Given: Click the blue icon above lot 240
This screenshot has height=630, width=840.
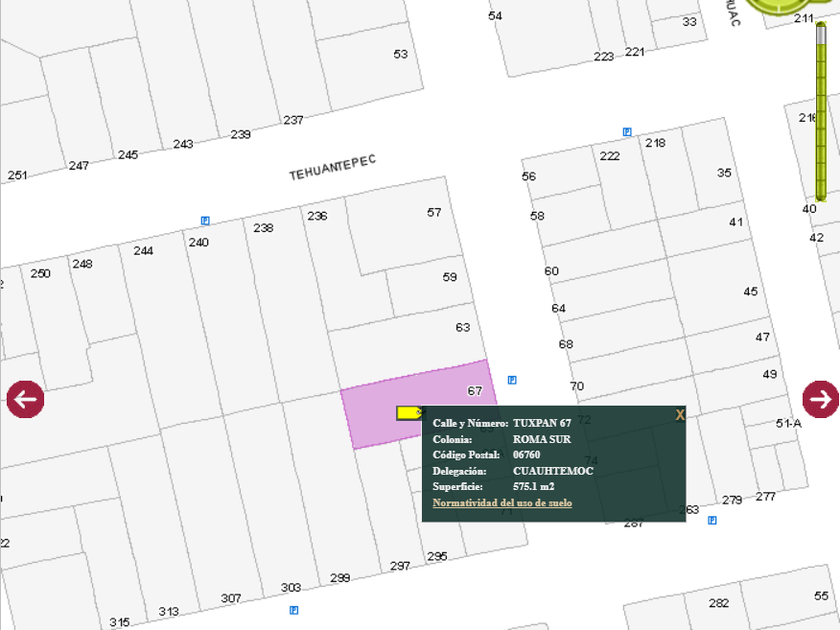Looking at the screenshot, I should [205, 221].
